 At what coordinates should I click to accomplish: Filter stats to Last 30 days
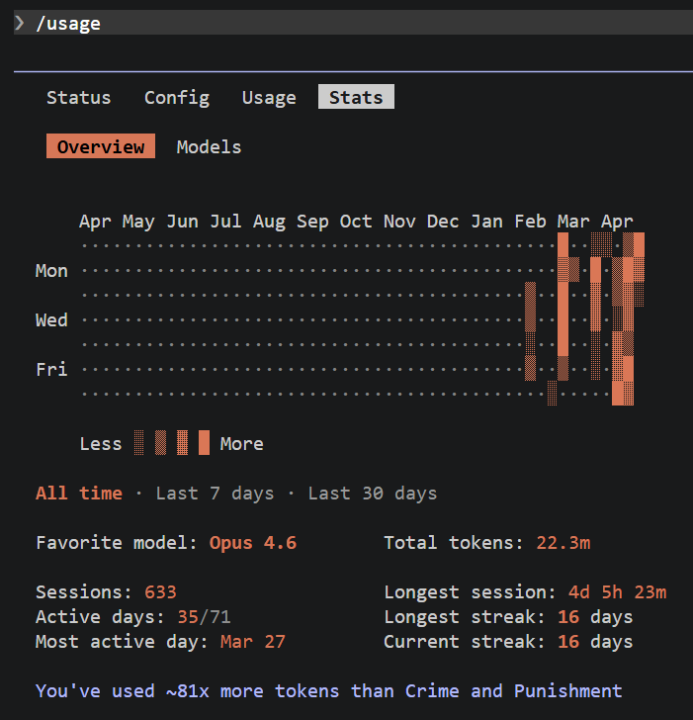372,493
